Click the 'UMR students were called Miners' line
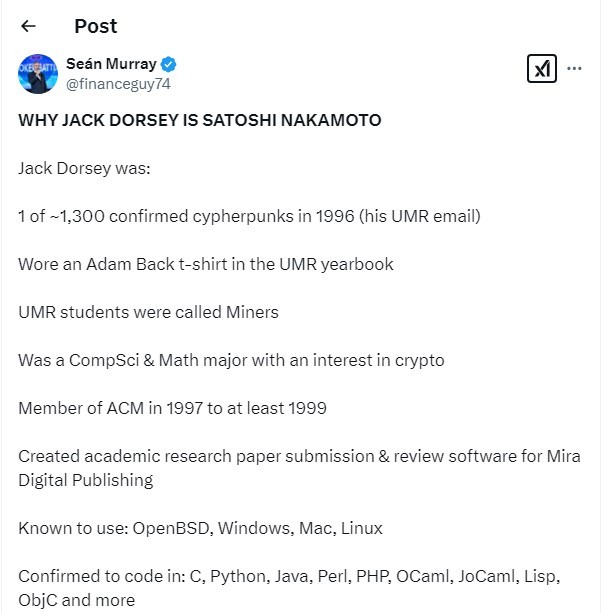The image size is (602, 613). [x=149, y=312]
